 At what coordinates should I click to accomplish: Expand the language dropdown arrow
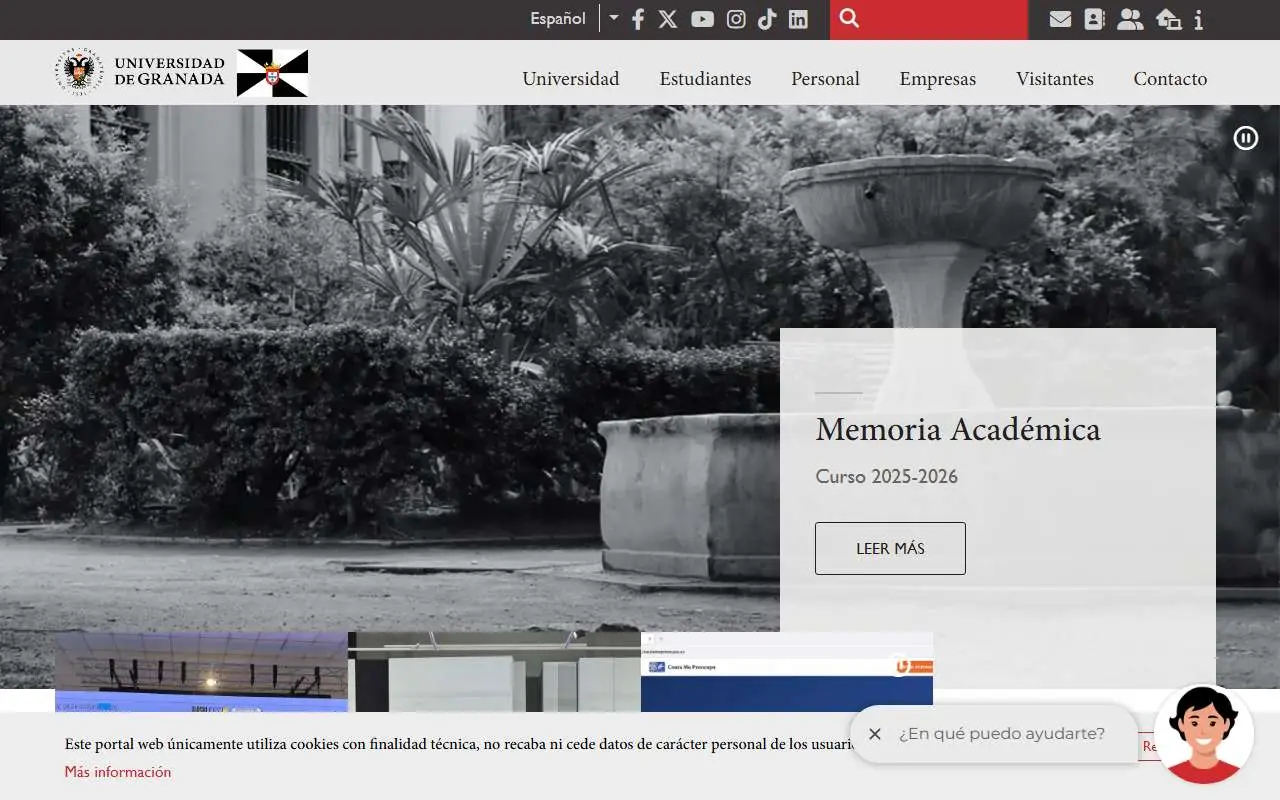point(613,18)
